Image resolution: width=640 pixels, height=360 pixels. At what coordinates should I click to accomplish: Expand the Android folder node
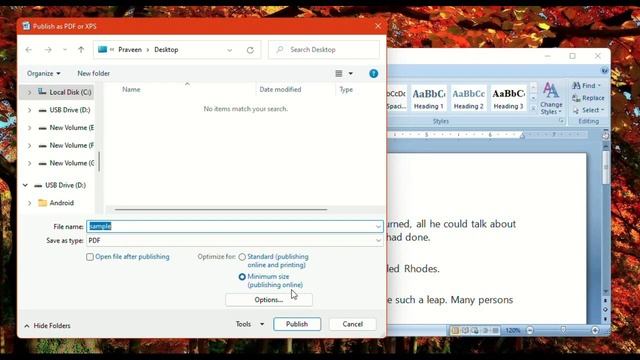[x=29, y=203]
